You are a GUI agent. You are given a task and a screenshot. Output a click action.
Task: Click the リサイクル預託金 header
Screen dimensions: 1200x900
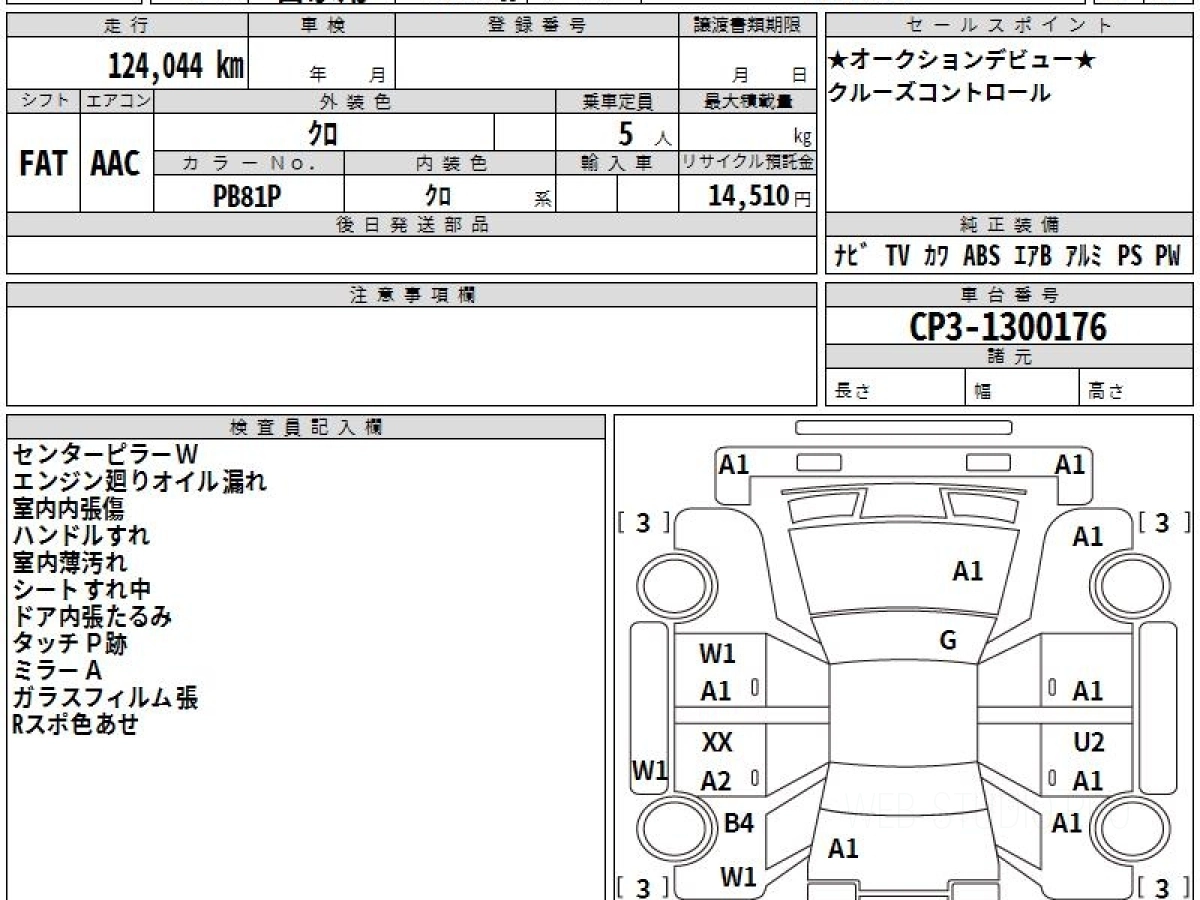(x=748, y=163)
